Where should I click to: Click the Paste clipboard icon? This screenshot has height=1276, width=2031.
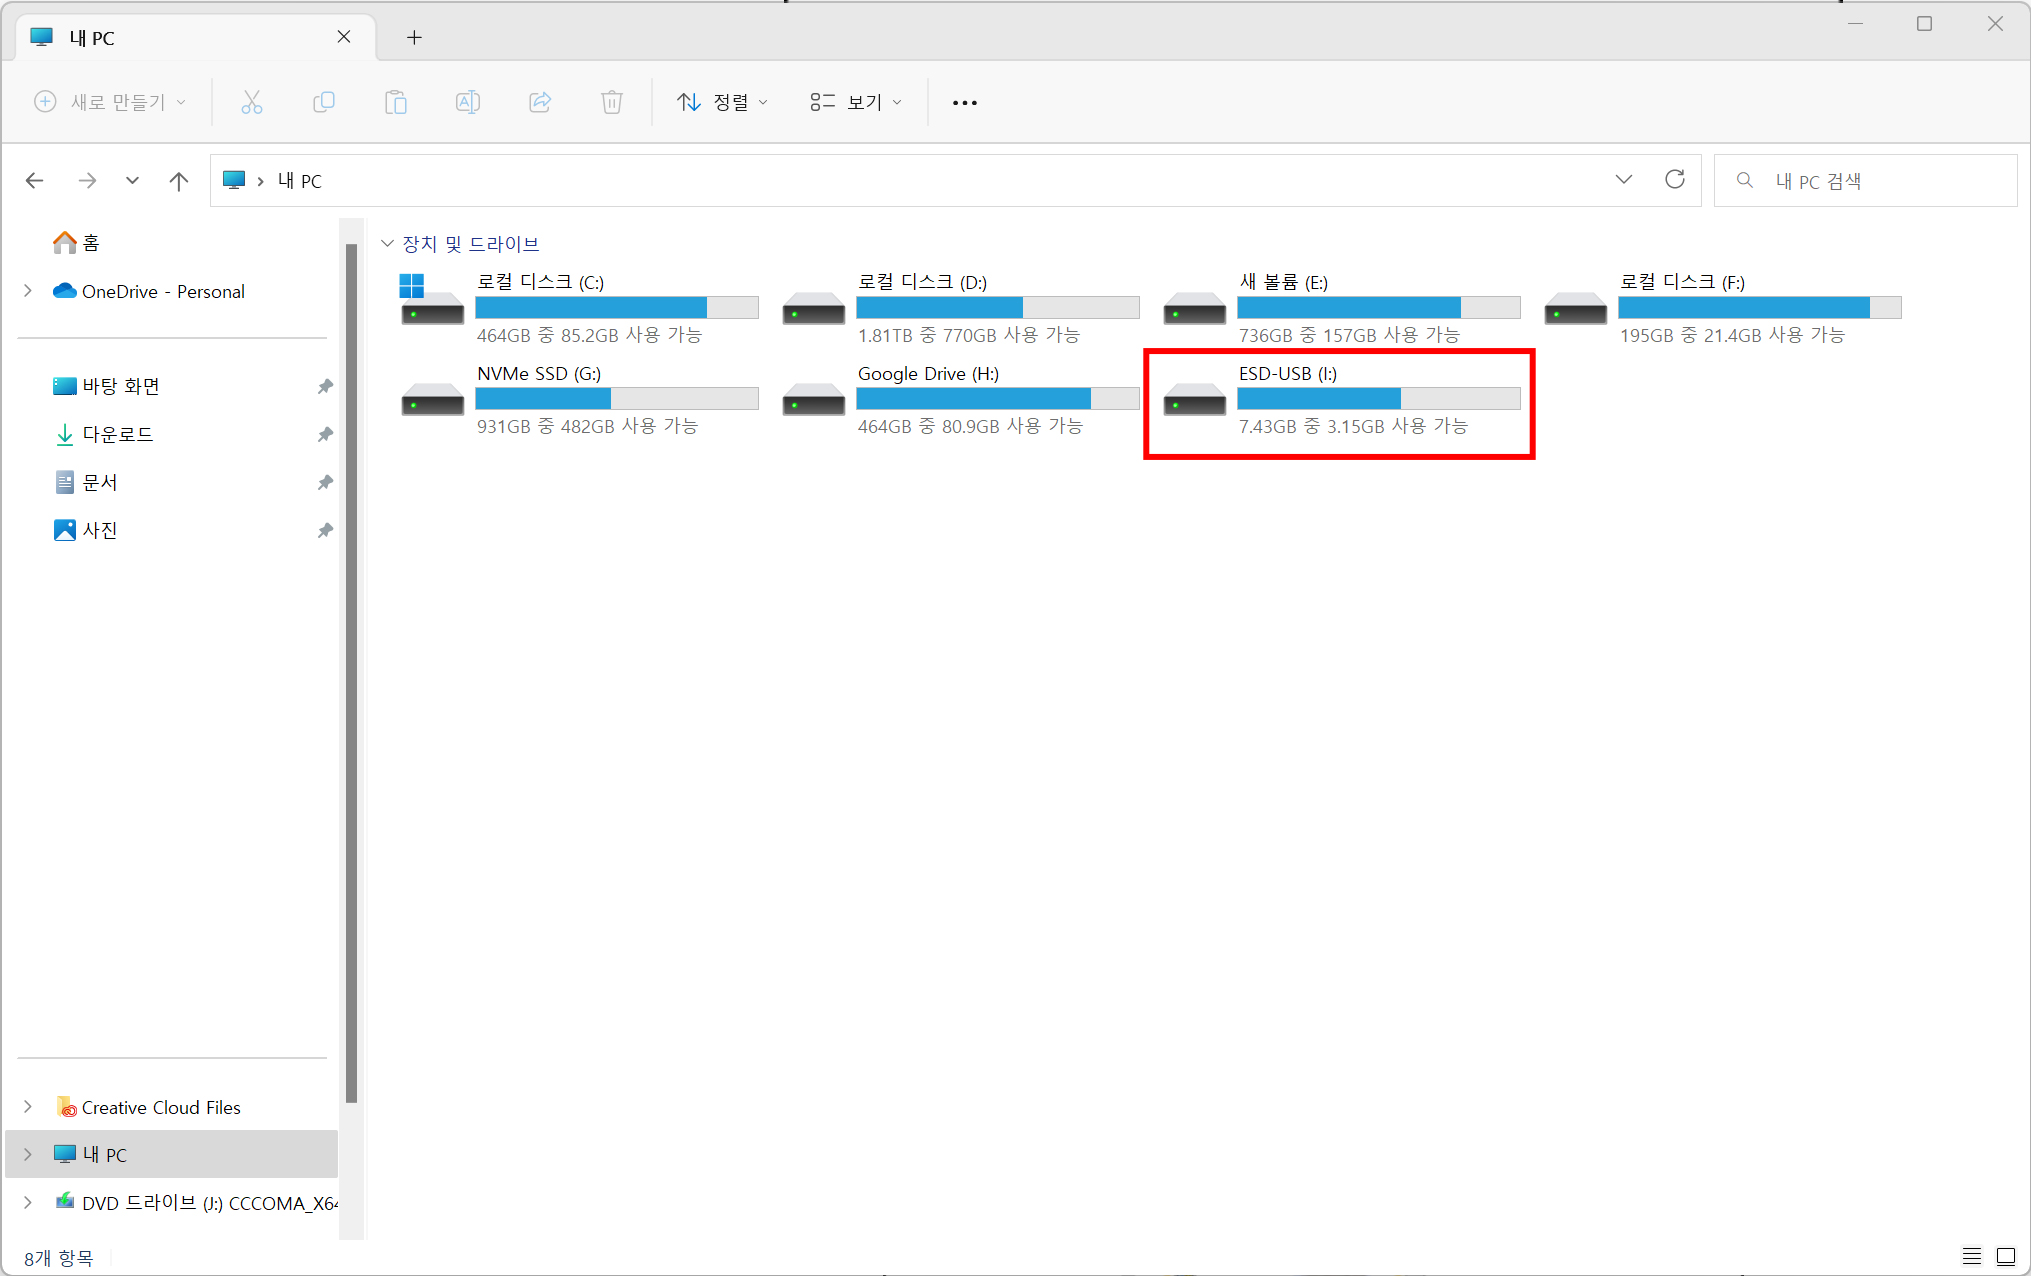pos(395,102)
